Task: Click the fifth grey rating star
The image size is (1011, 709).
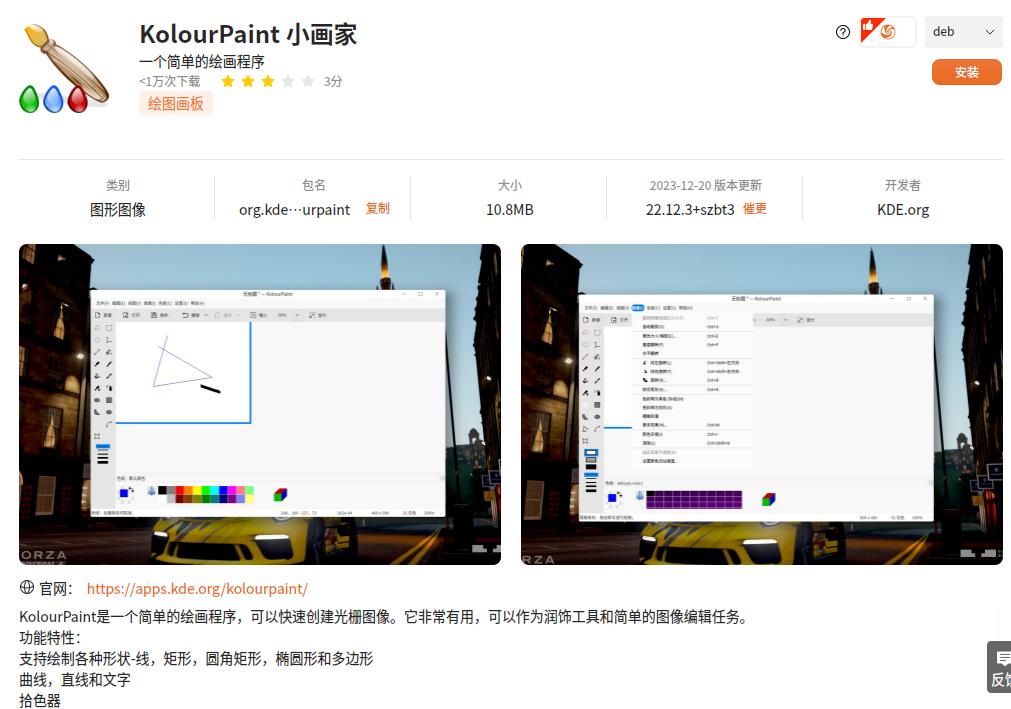Action: pos(308,81)
